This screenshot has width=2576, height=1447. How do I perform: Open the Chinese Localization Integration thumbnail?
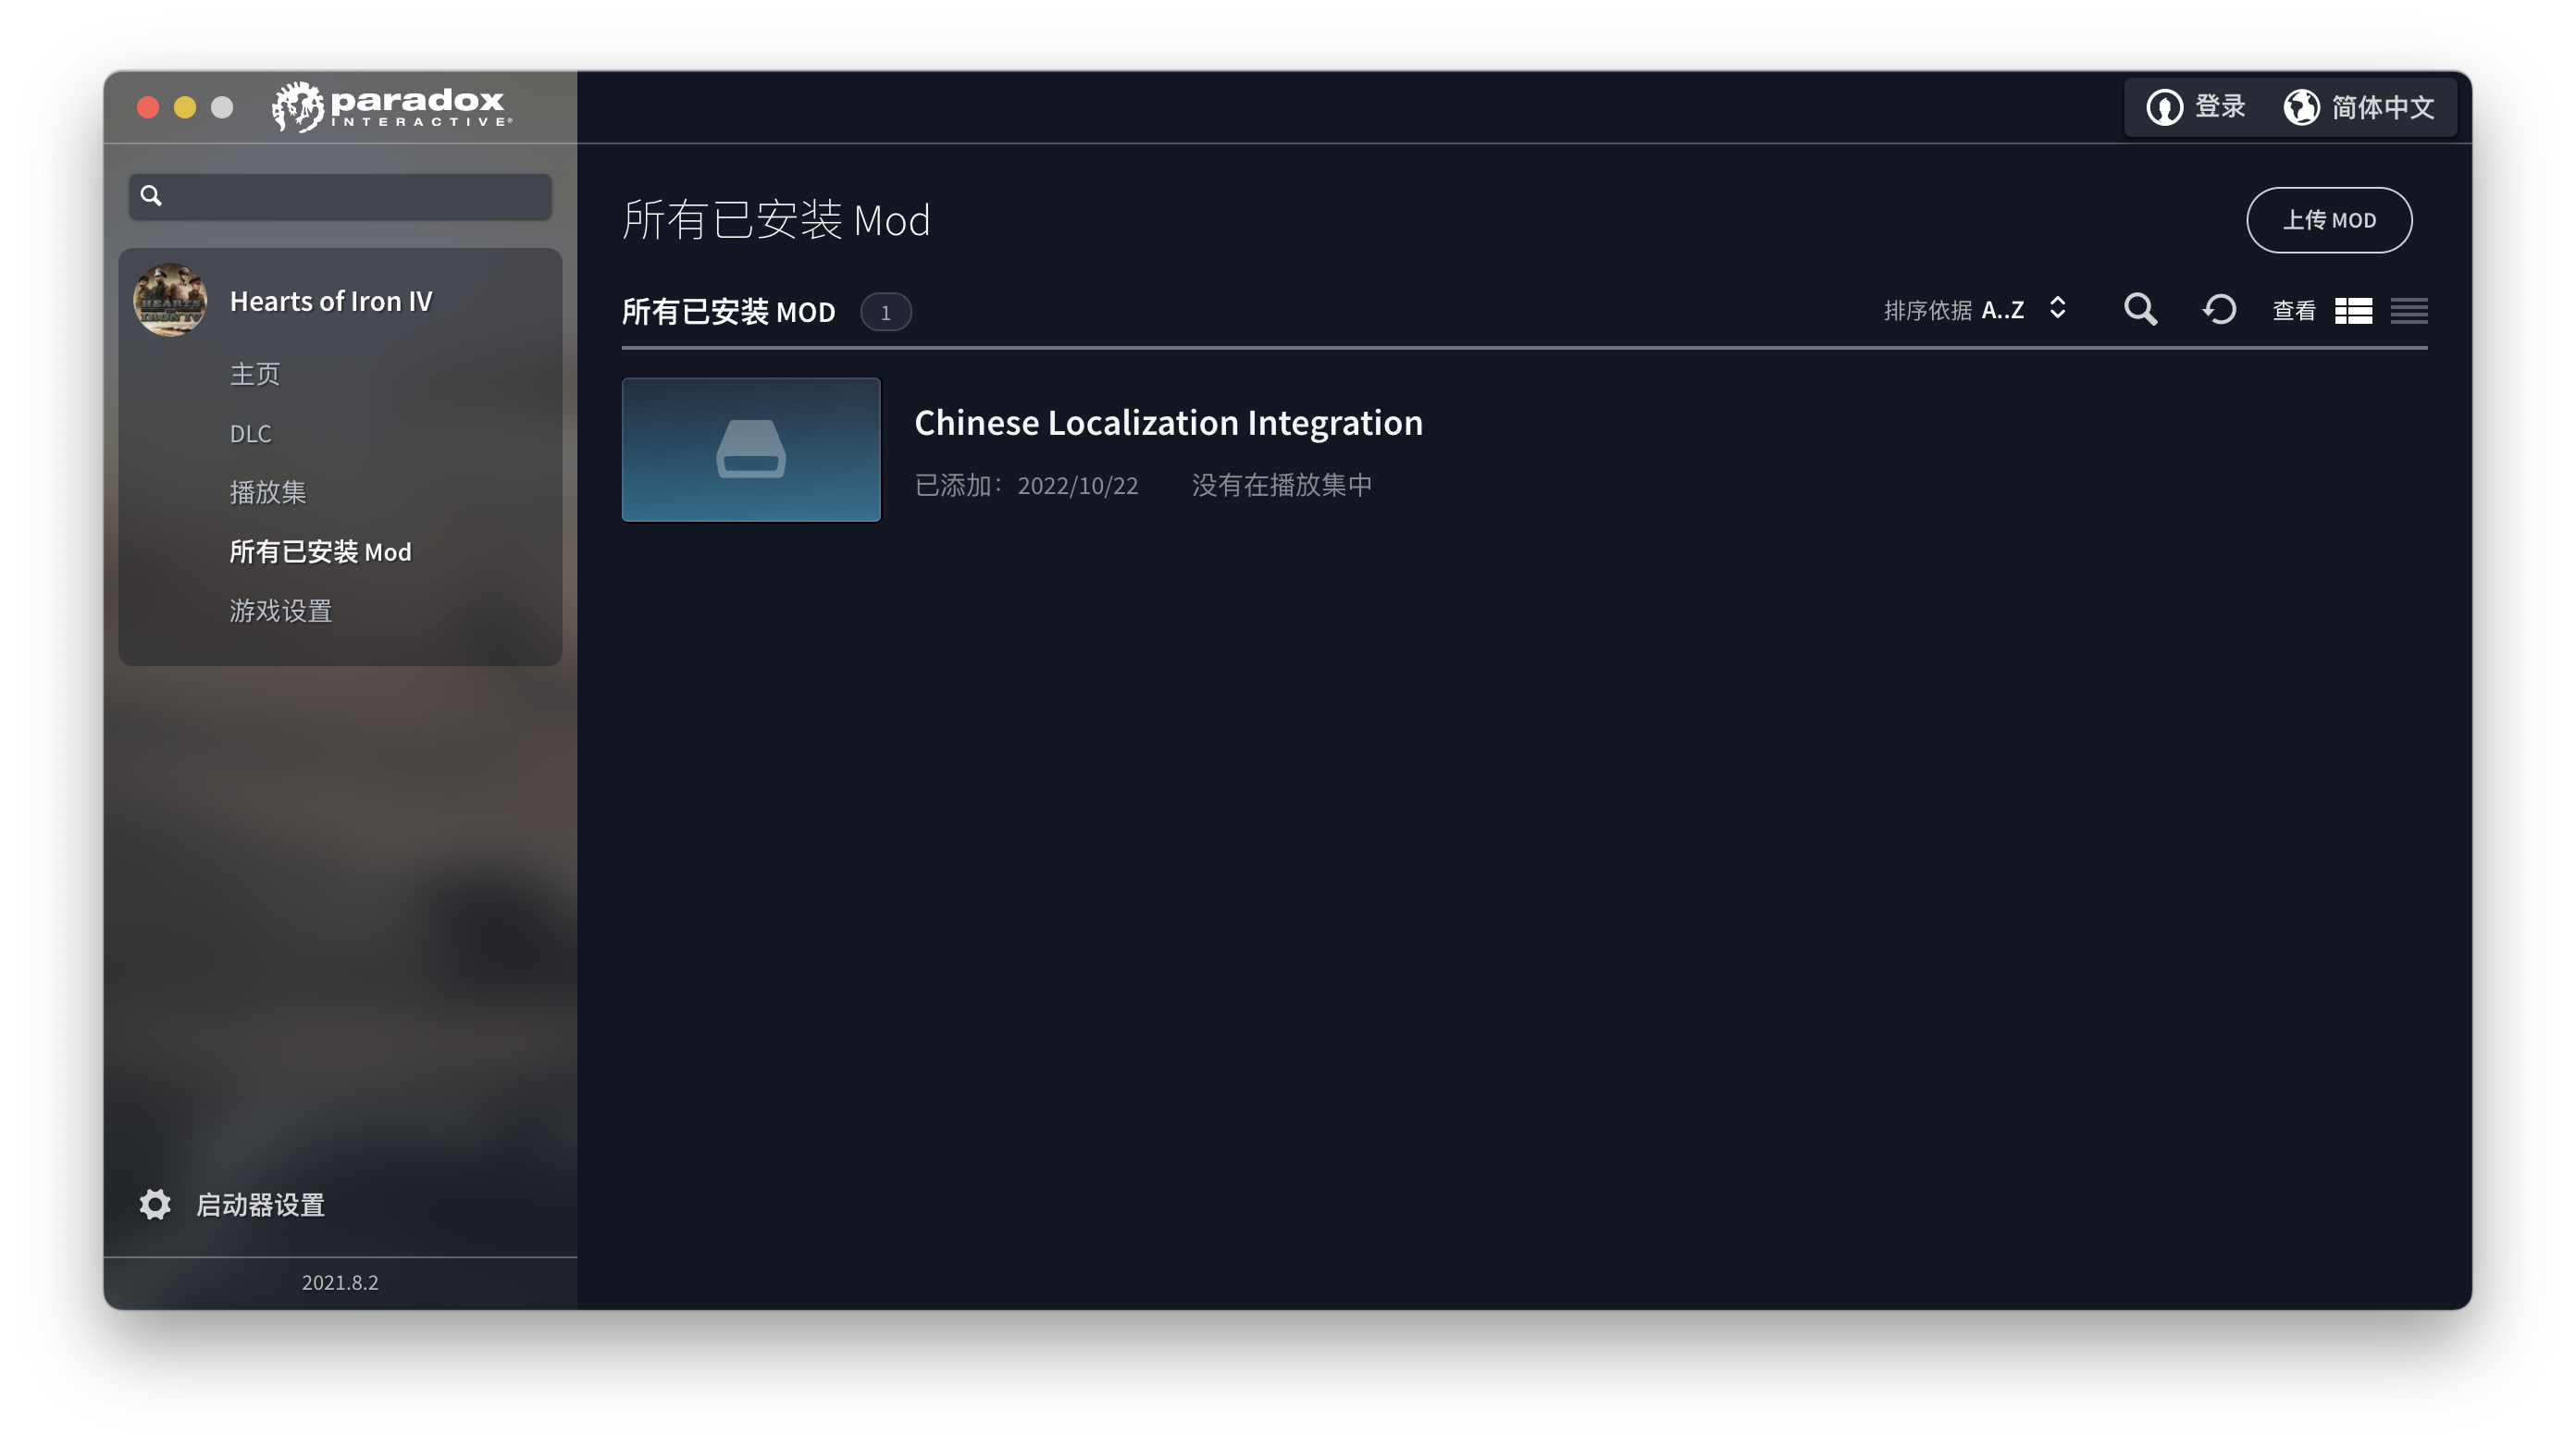(751, 450)
